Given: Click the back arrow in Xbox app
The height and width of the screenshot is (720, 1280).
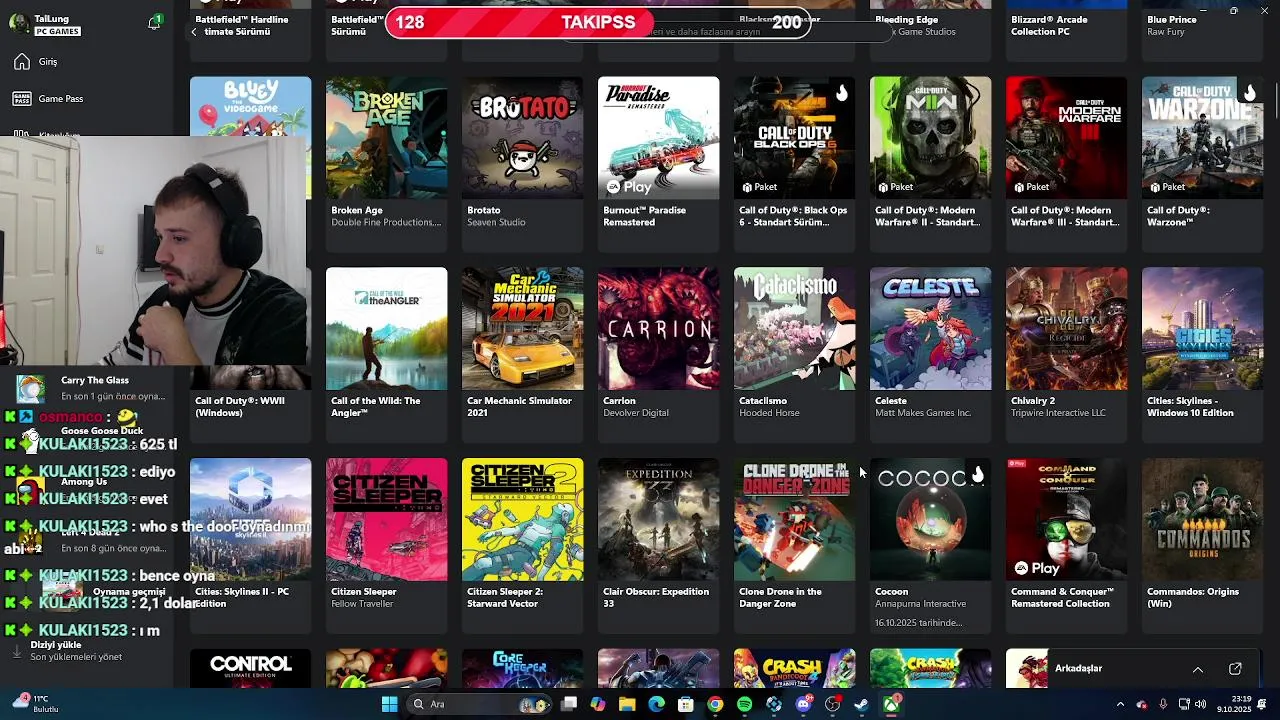Looking at the screenshot, I should (x=194, y=32).
